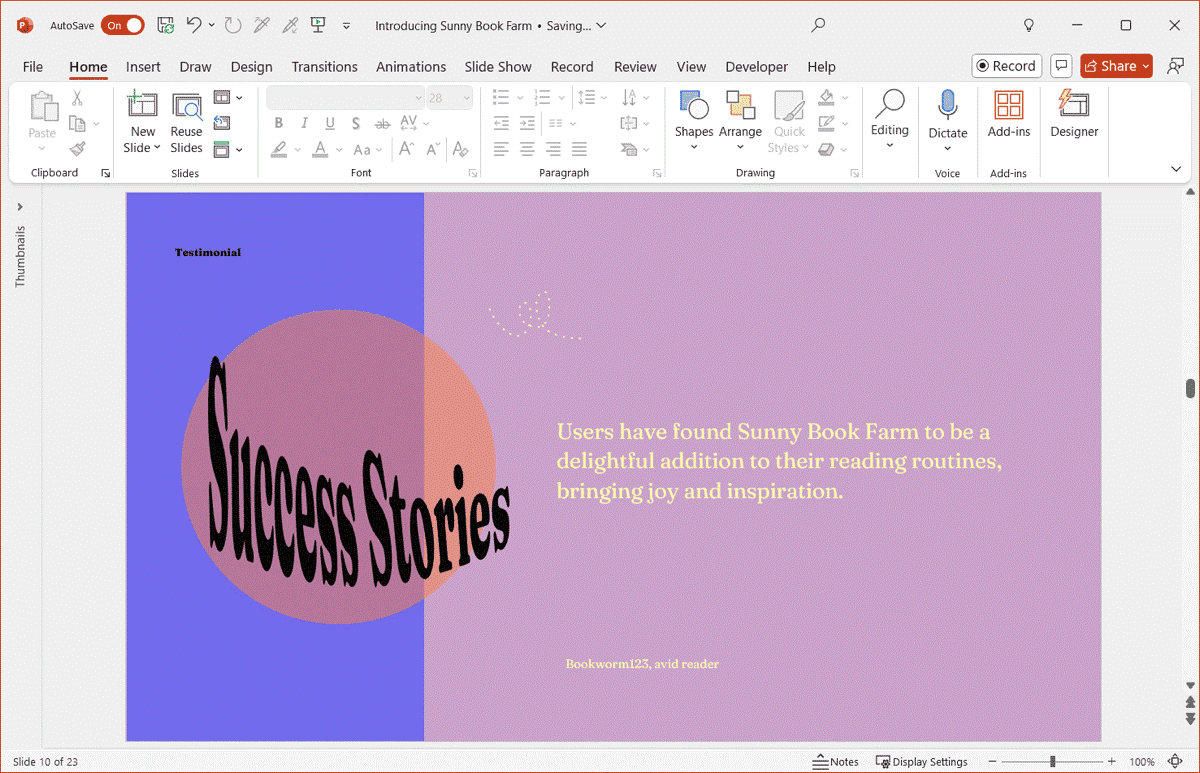The image size is (1200, 773).
Task: Open the Editing dropdown
Action: pos(889,118)
